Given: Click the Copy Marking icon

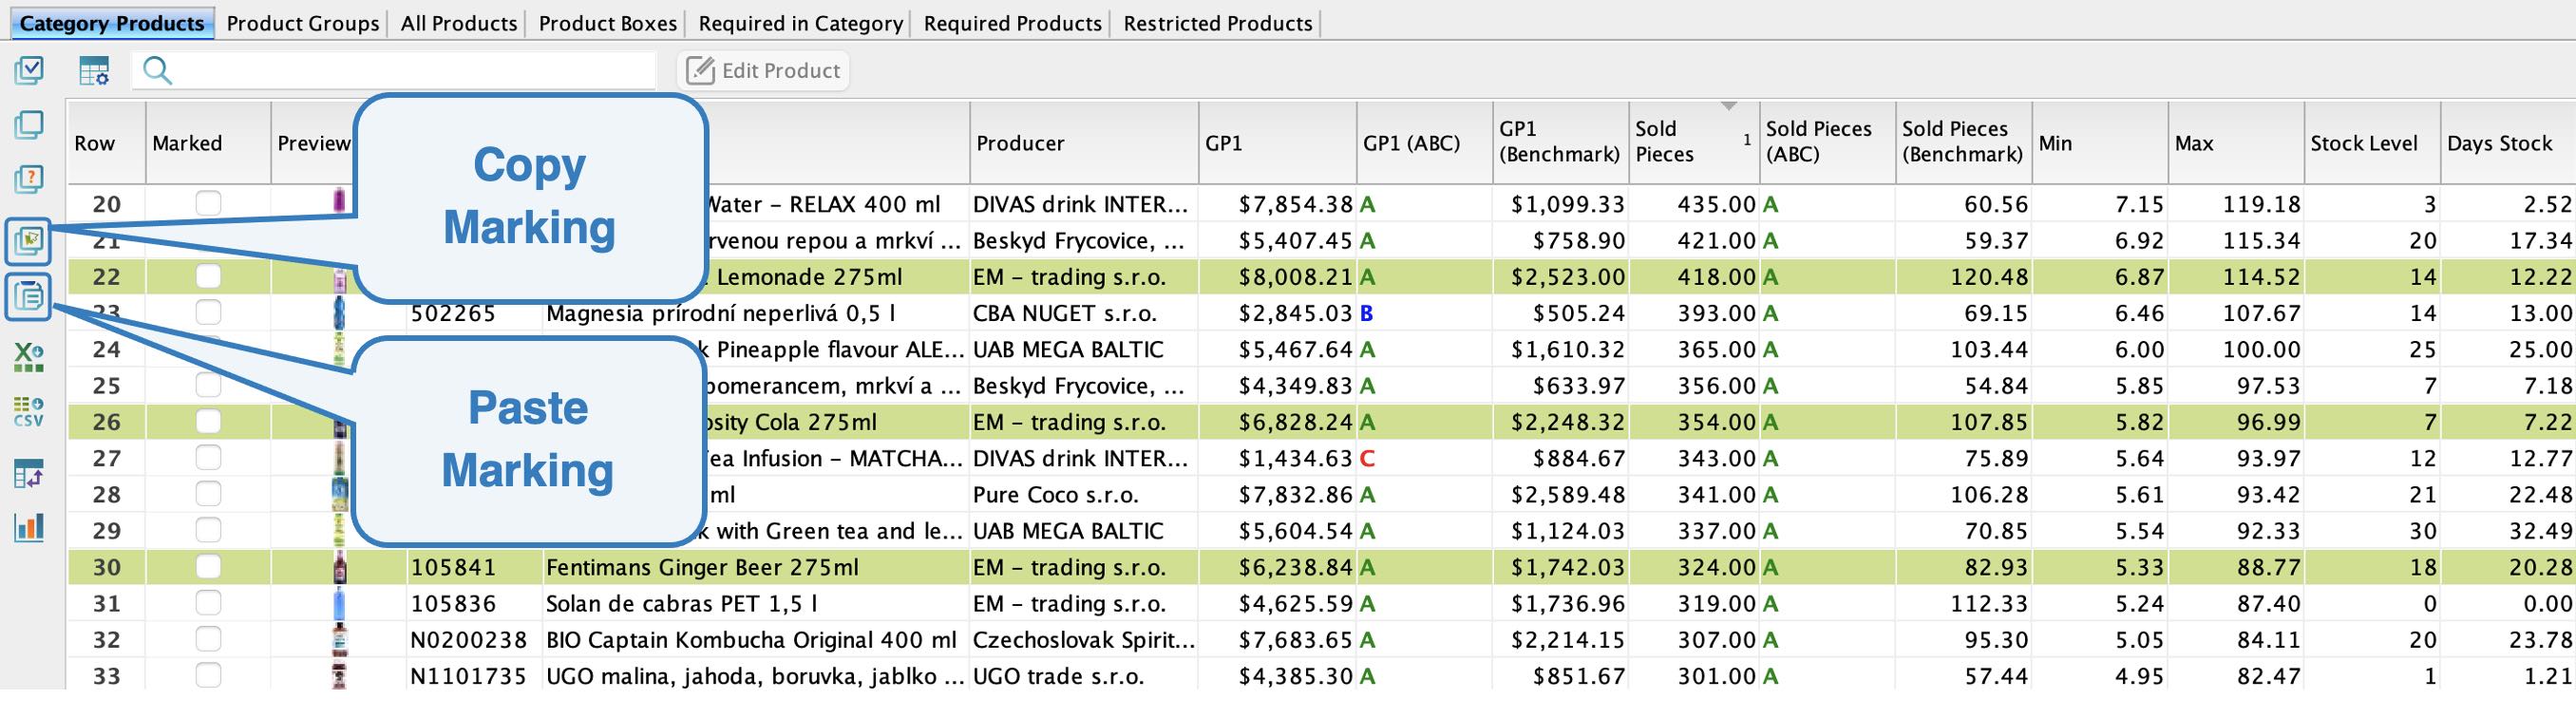Looking at the screenshot, I should click(x=28, y=241).
